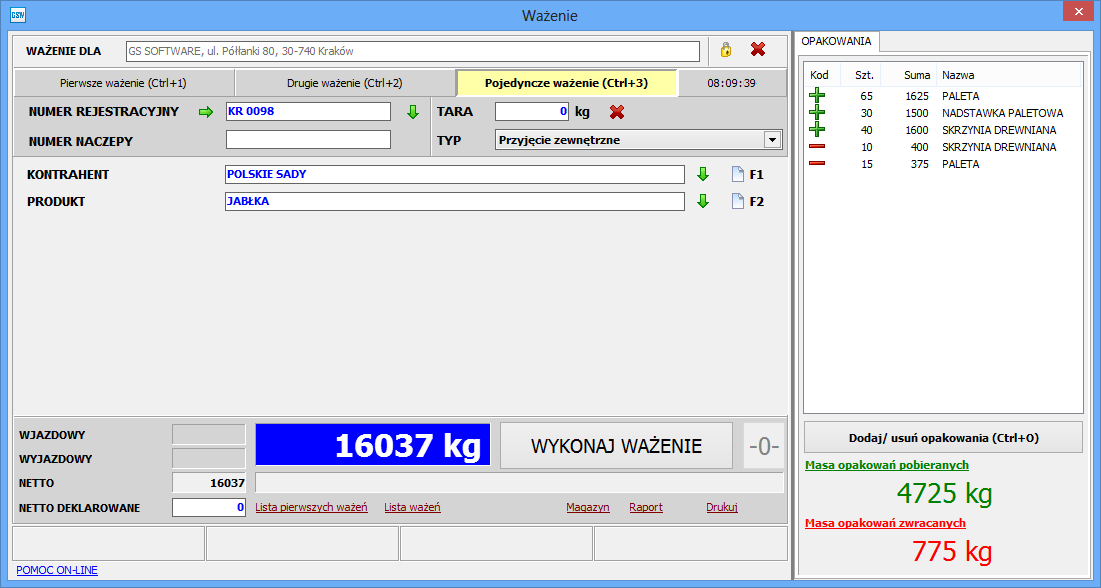
Task: Open the Typ dropdown list
Action: pyautogui.click(x=771, y=140)
